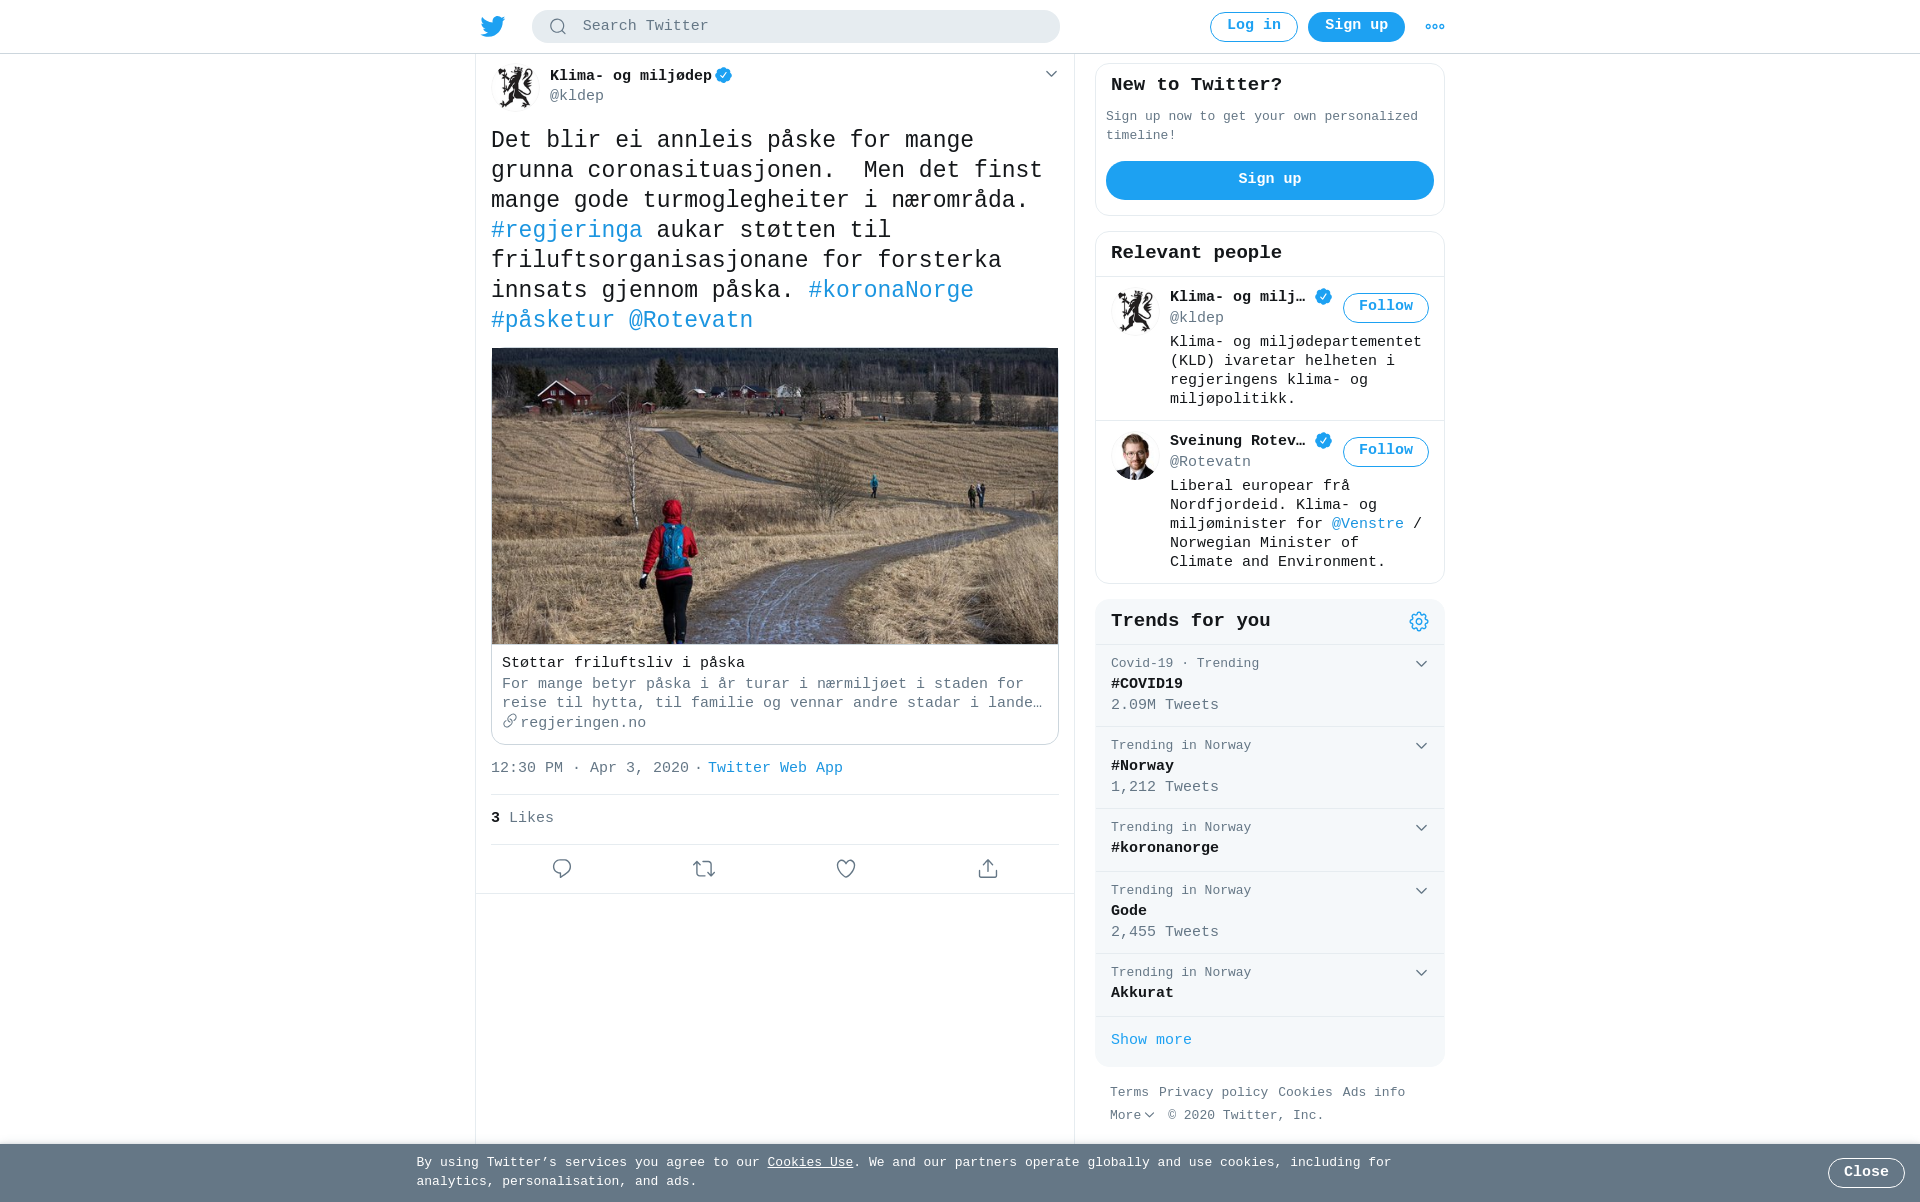1920x1202 pixels.
Task: Follow the @kldep account
Action: pyautogui.click(x=1386, y=308)
